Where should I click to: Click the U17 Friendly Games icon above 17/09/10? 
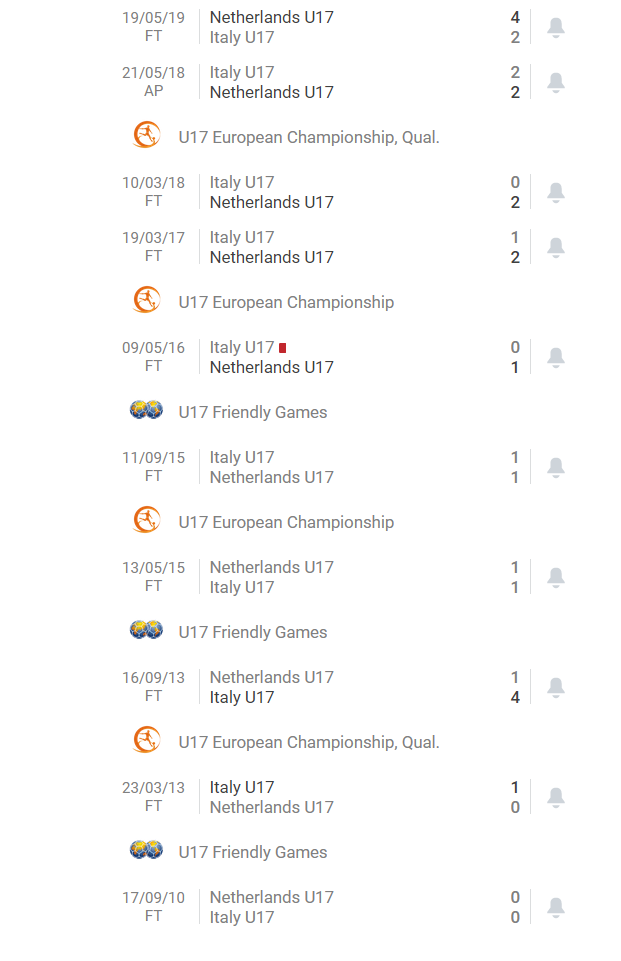coord(146,850)
